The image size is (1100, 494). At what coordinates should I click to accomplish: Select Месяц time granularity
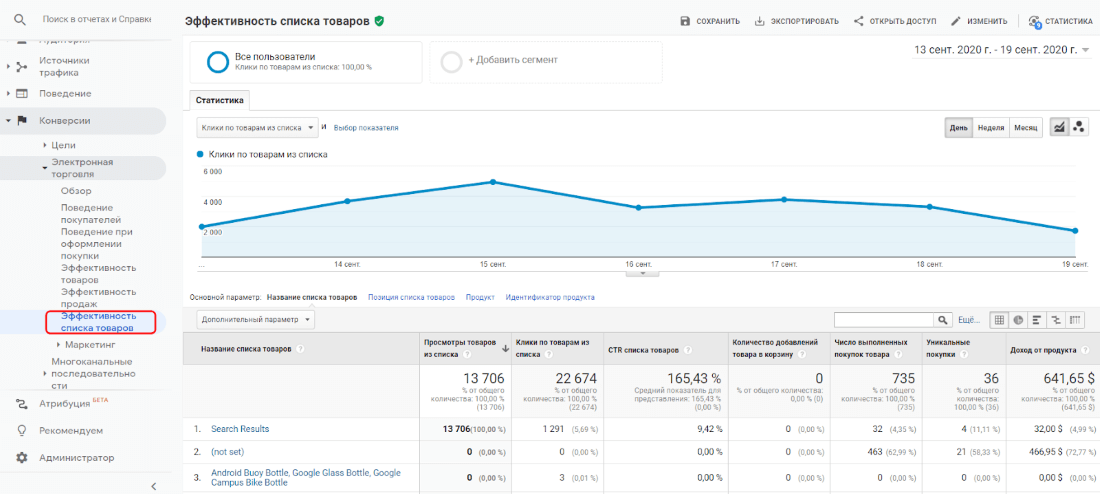pos(1025,128)
